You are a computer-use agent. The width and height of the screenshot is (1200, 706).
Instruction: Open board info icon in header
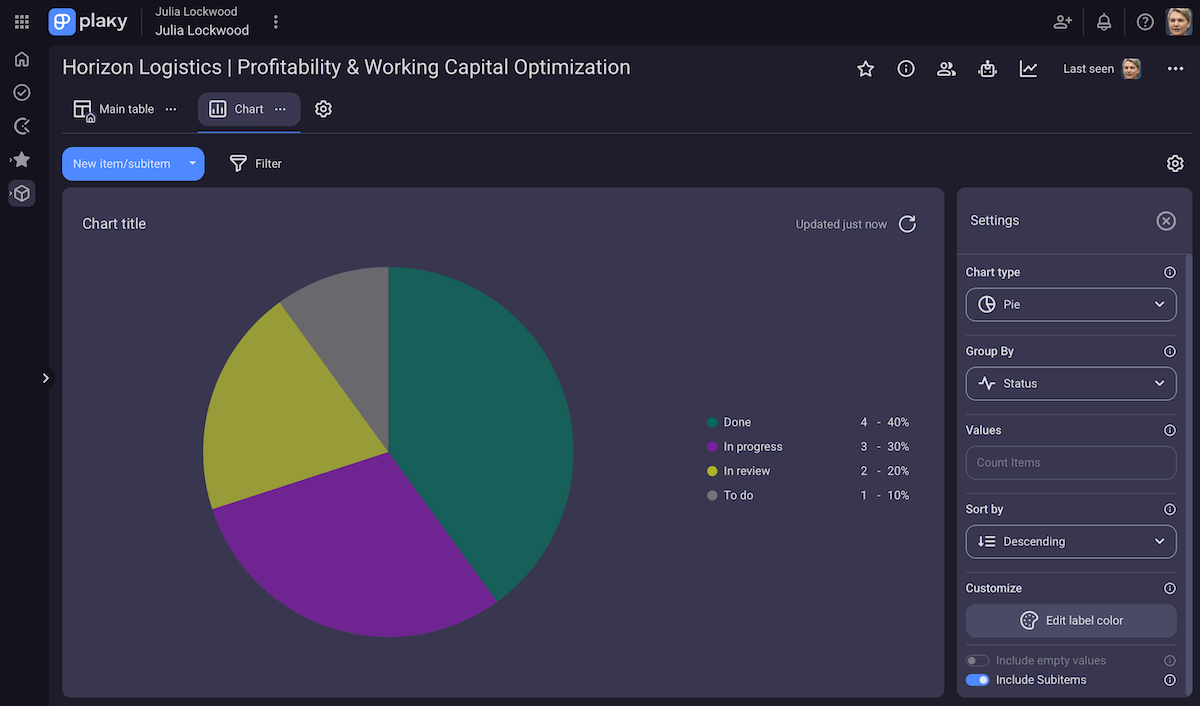906,69
